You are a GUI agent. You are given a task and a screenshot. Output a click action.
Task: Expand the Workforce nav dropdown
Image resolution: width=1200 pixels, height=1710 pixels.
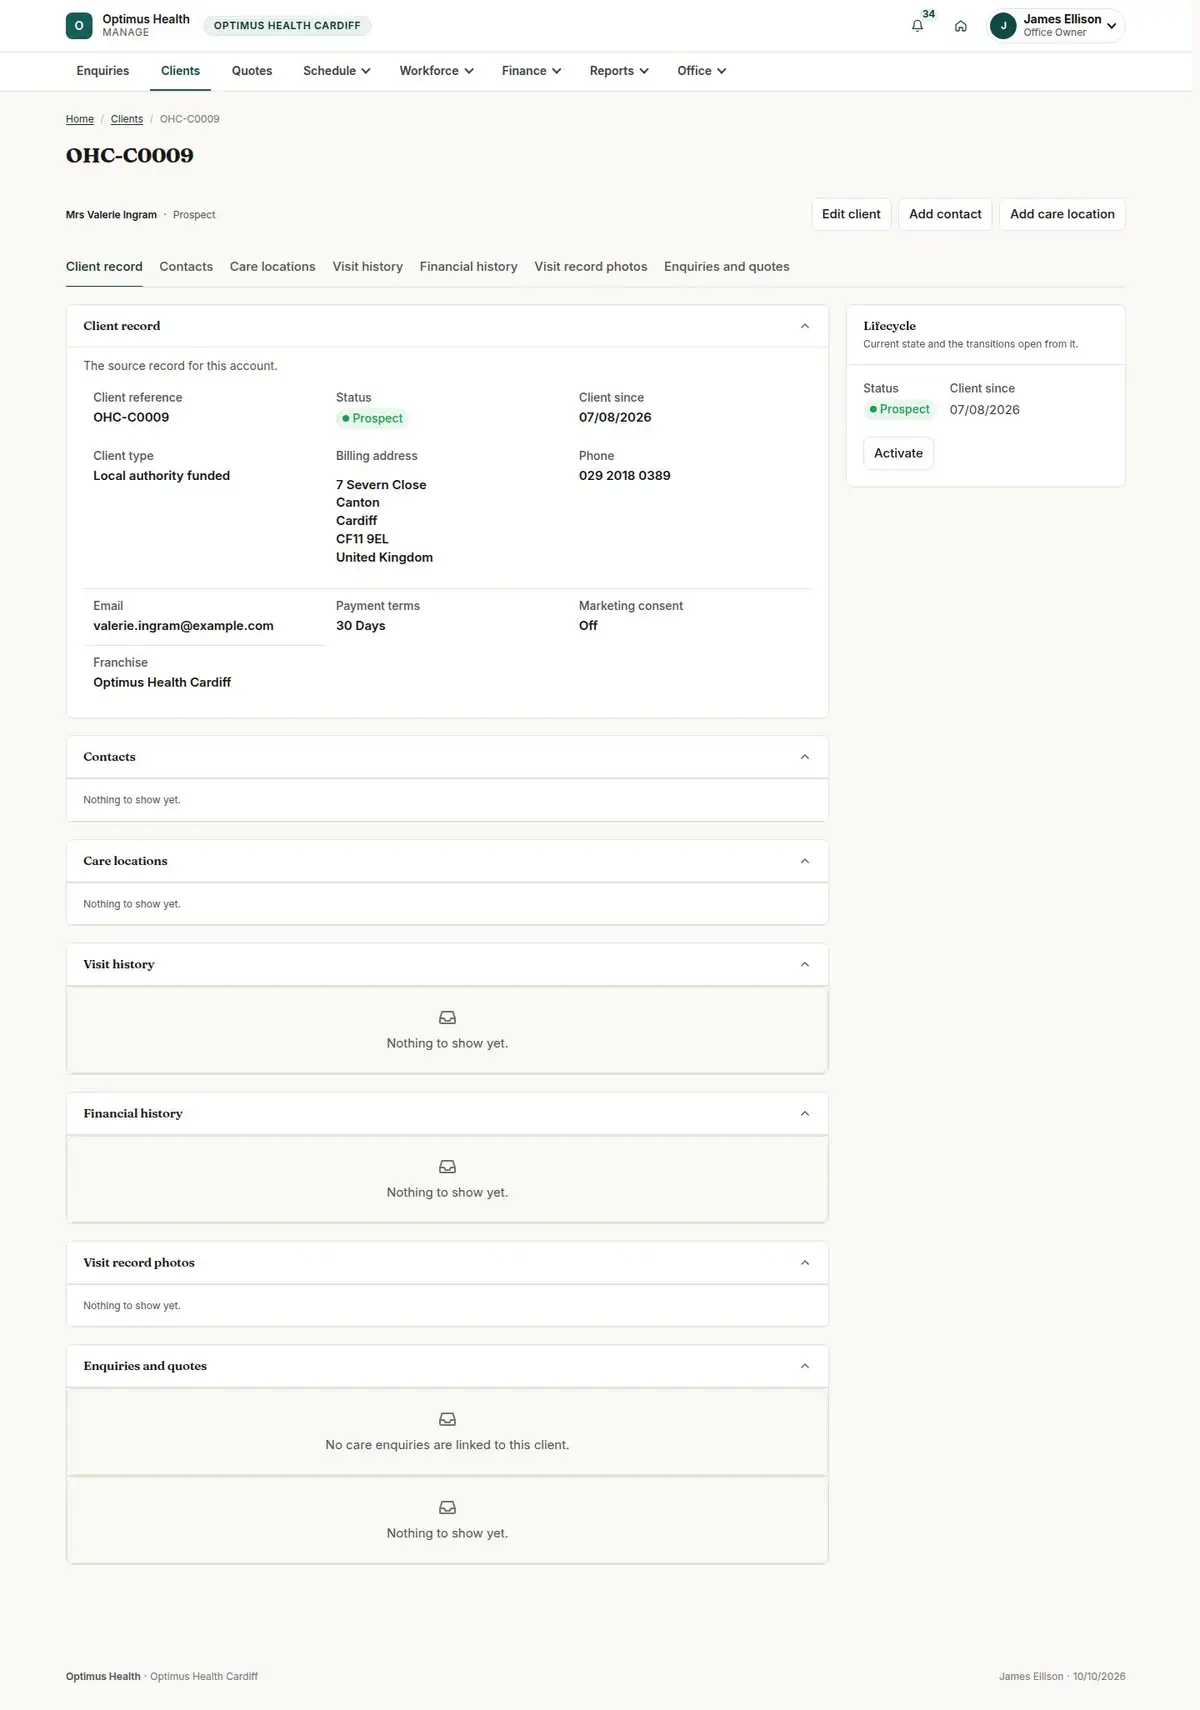point(436,71)
